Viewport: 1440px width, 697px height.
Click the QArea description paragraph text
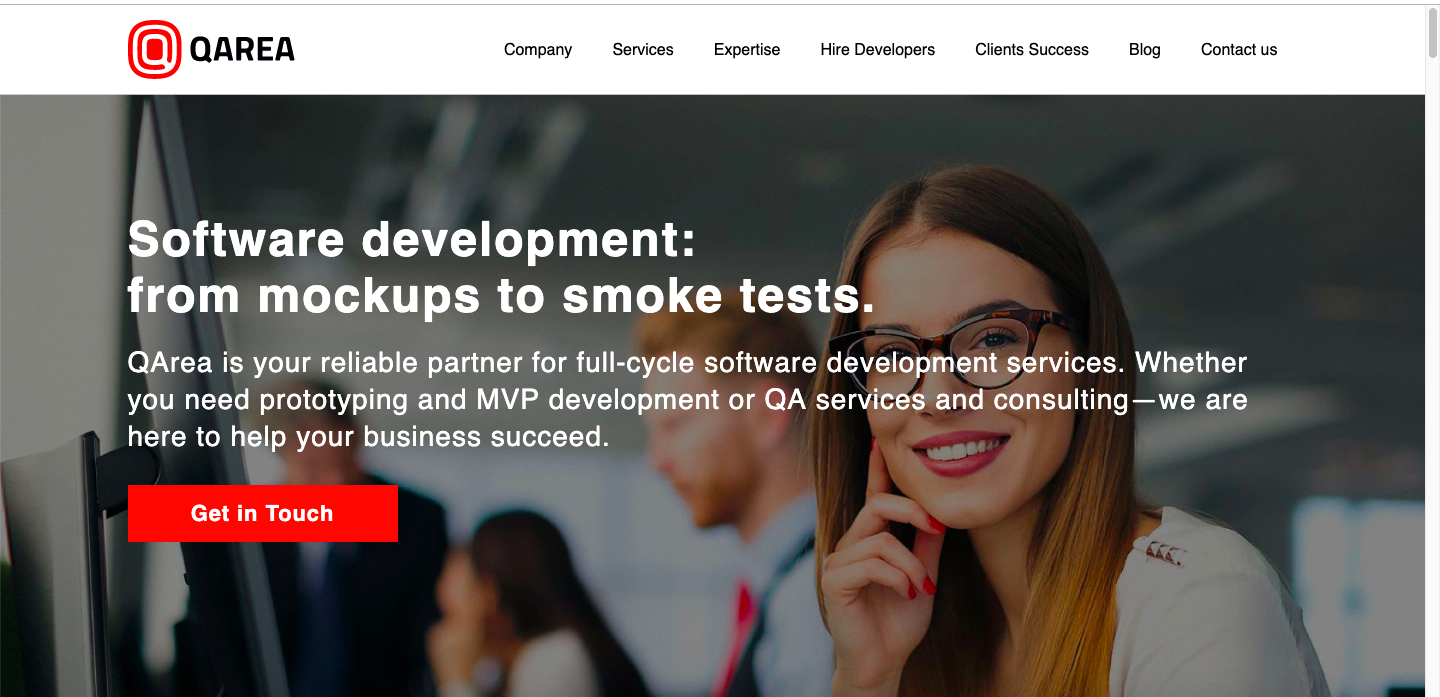point(688,399)
